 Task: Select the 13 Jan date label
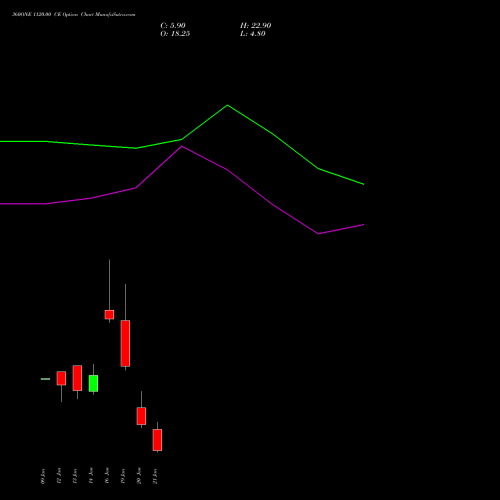pyautogui.click(x=75, y=476)
